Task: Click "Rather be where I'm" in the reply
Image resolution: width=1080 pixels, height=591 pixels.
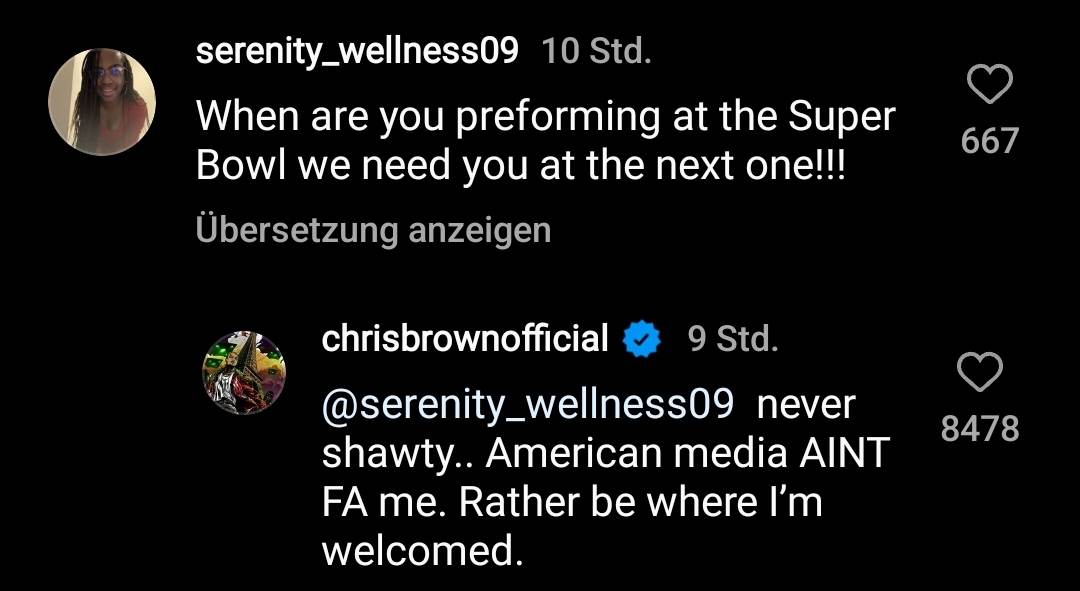Action: [640, 501]
